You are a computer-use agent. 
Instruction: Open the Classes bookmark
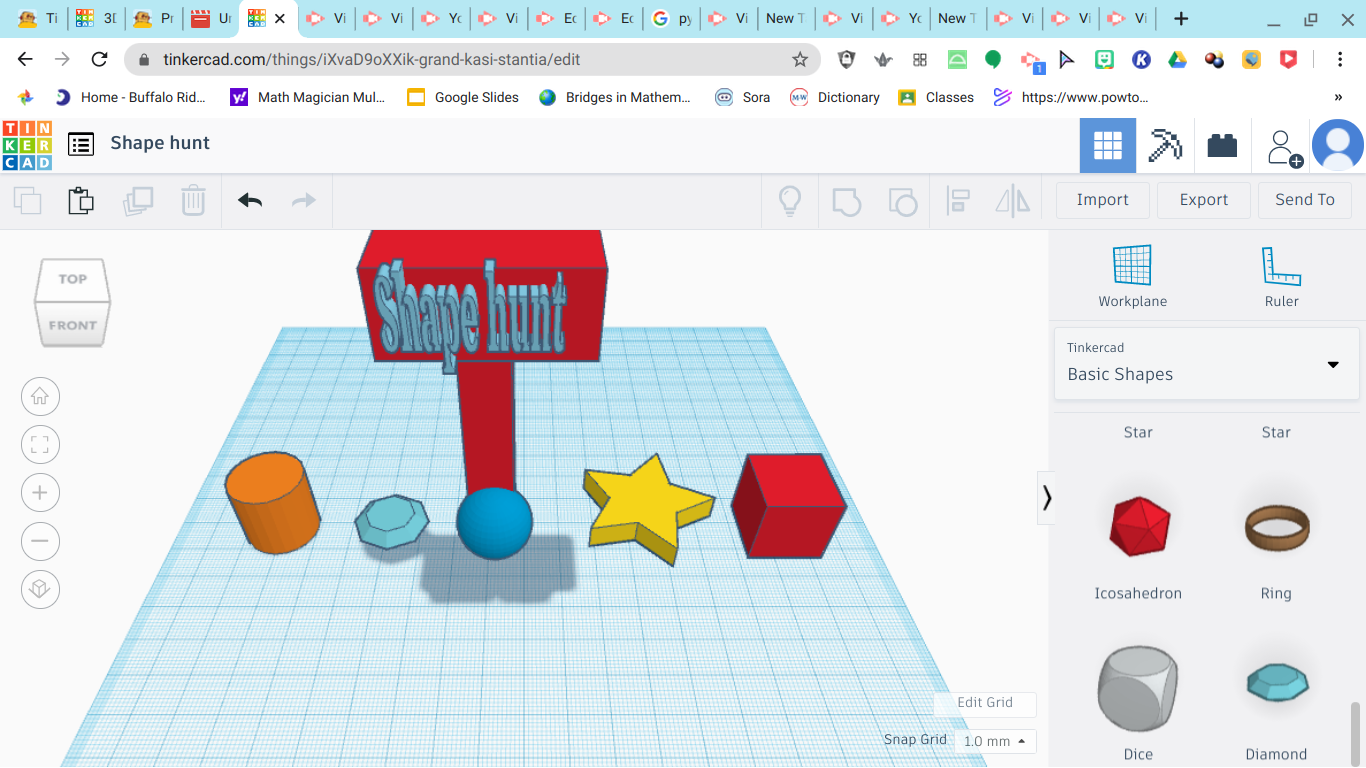point(936,97)
